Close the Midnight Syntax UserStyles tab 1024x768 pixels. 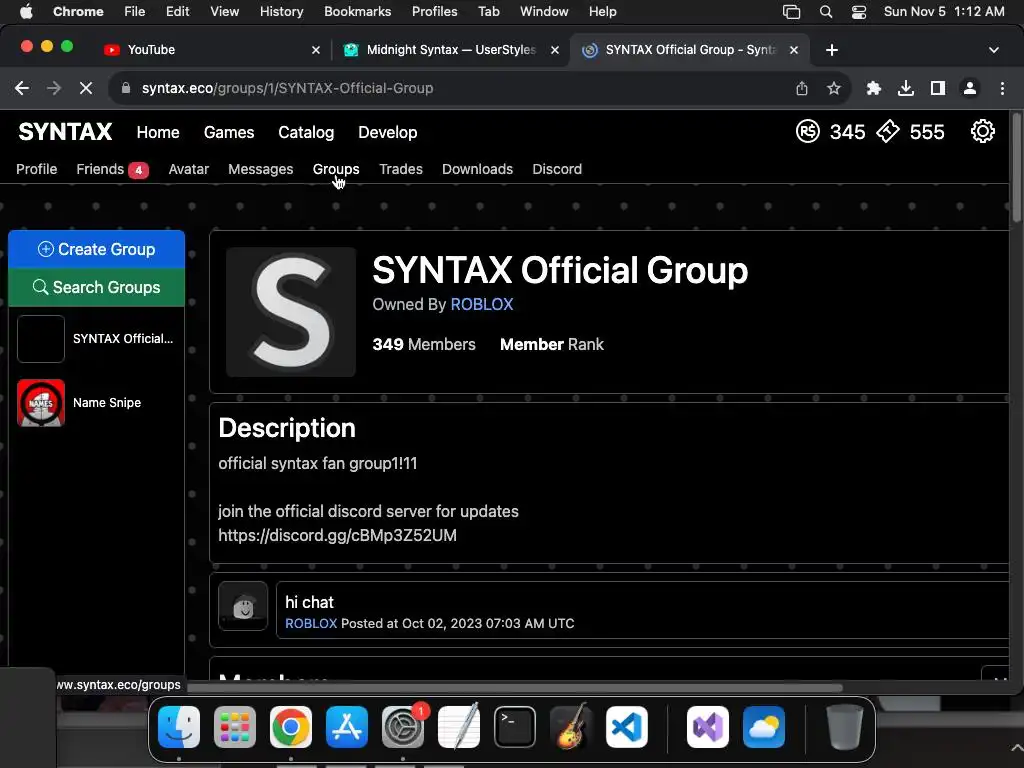(x=554, y=50)
